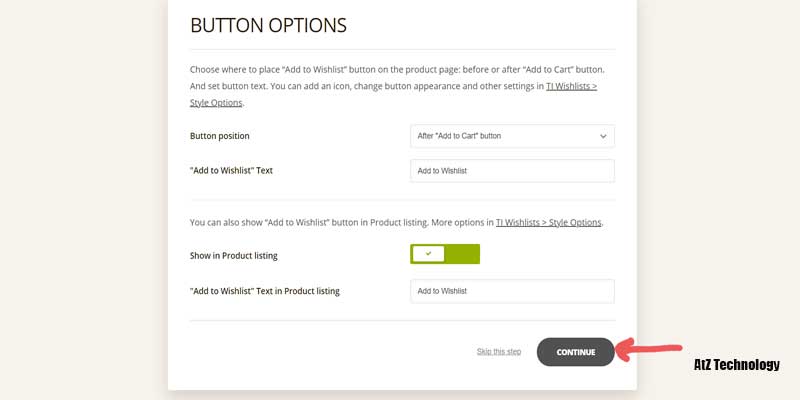Click the Product listing wishlist text input
The image size is (800, 400).
(512, 291)
